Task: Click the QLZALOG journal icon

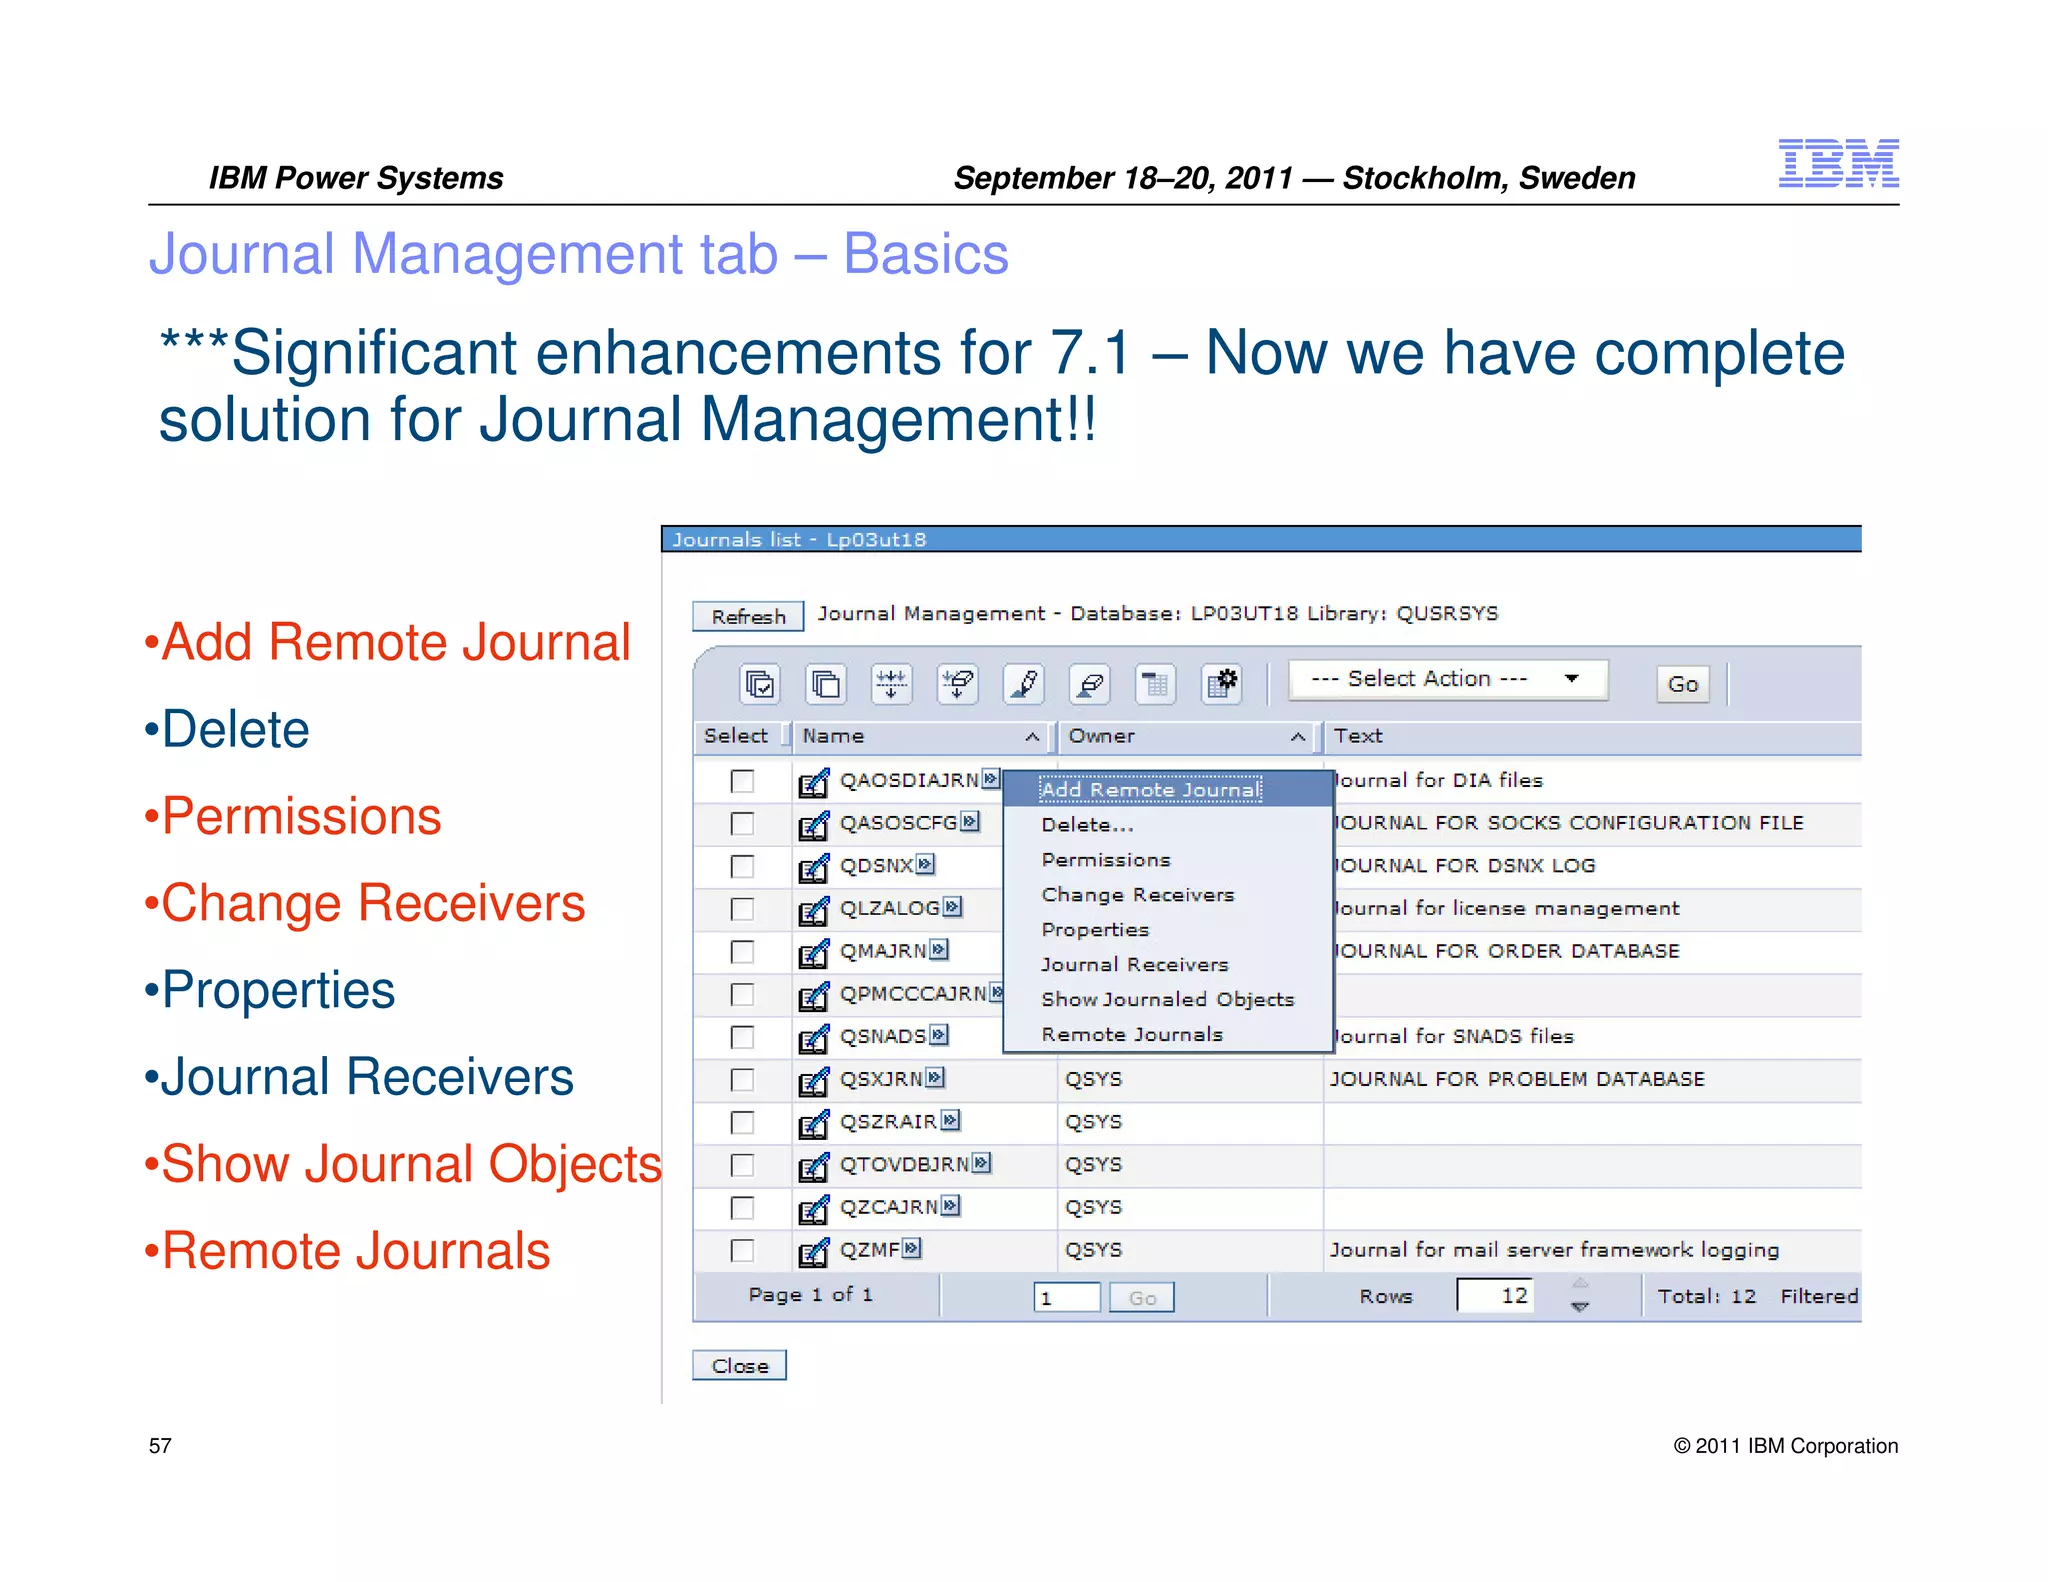Action: point(814,910)
